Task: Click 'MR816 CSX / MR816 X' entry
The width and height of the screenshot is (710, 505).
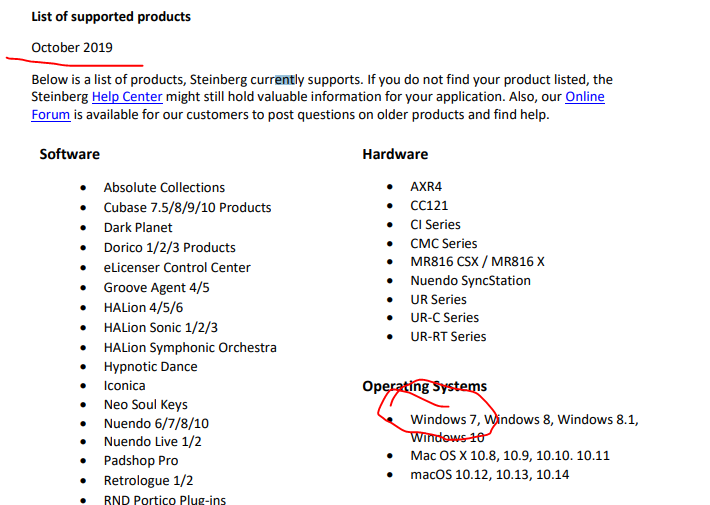Action: [x=477, y=262]
